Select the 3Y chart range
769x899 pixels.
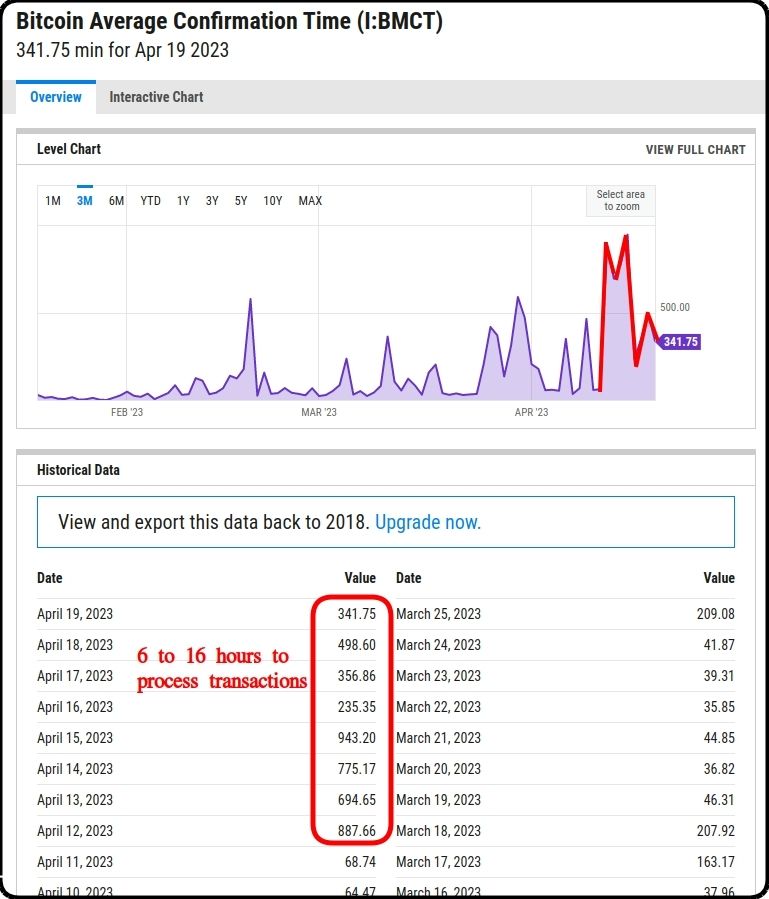click(x=212, y=201)
